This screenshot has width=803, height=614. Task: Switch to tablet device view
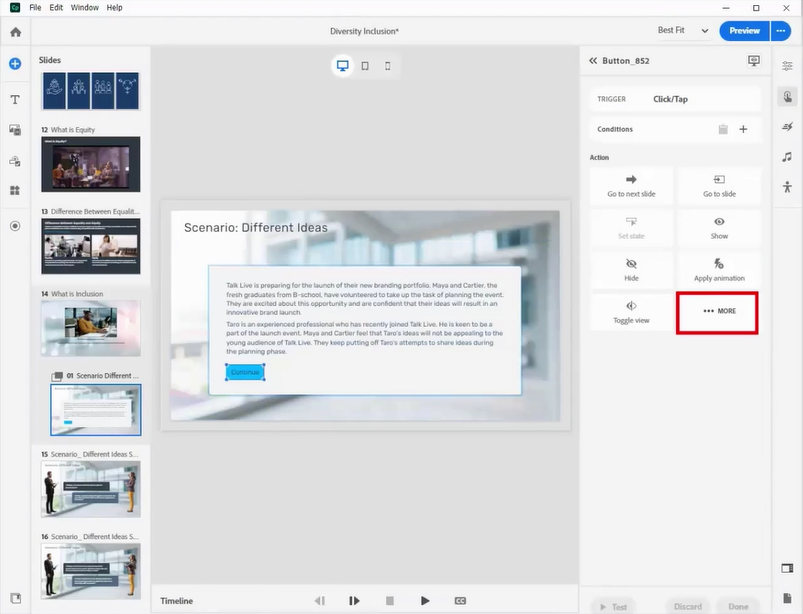coord(365,66)
